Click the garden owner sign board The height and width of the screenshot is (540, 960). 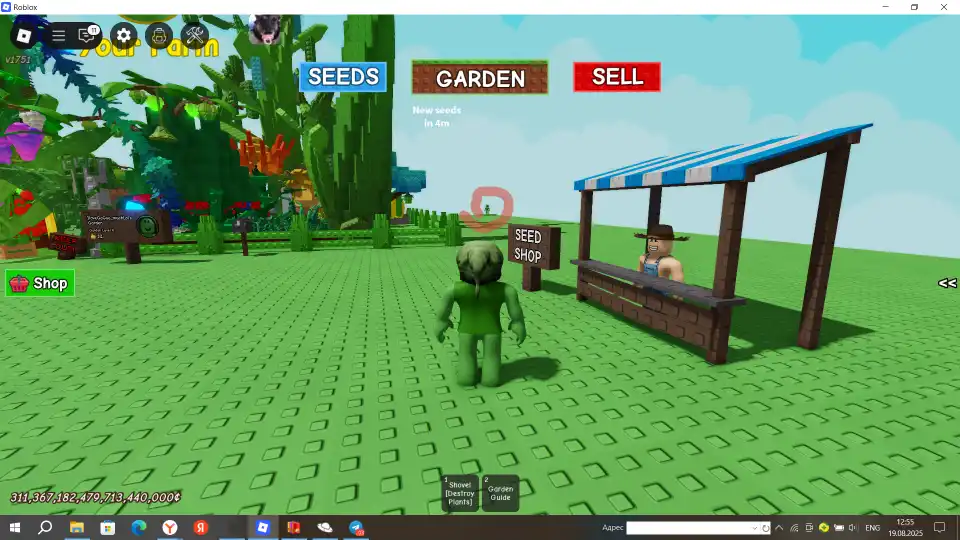coord(127,227)
